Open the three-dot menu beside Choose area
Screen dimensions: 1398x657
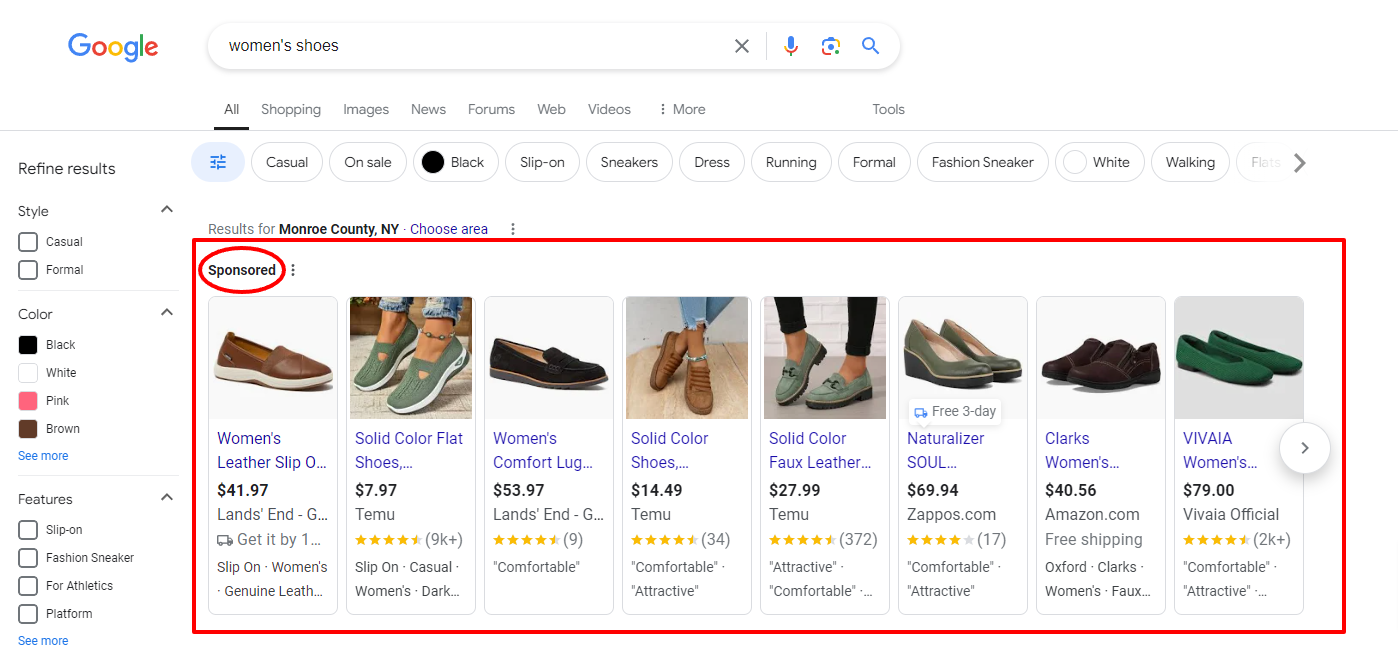pyautogui.click(x=513, y=229)
